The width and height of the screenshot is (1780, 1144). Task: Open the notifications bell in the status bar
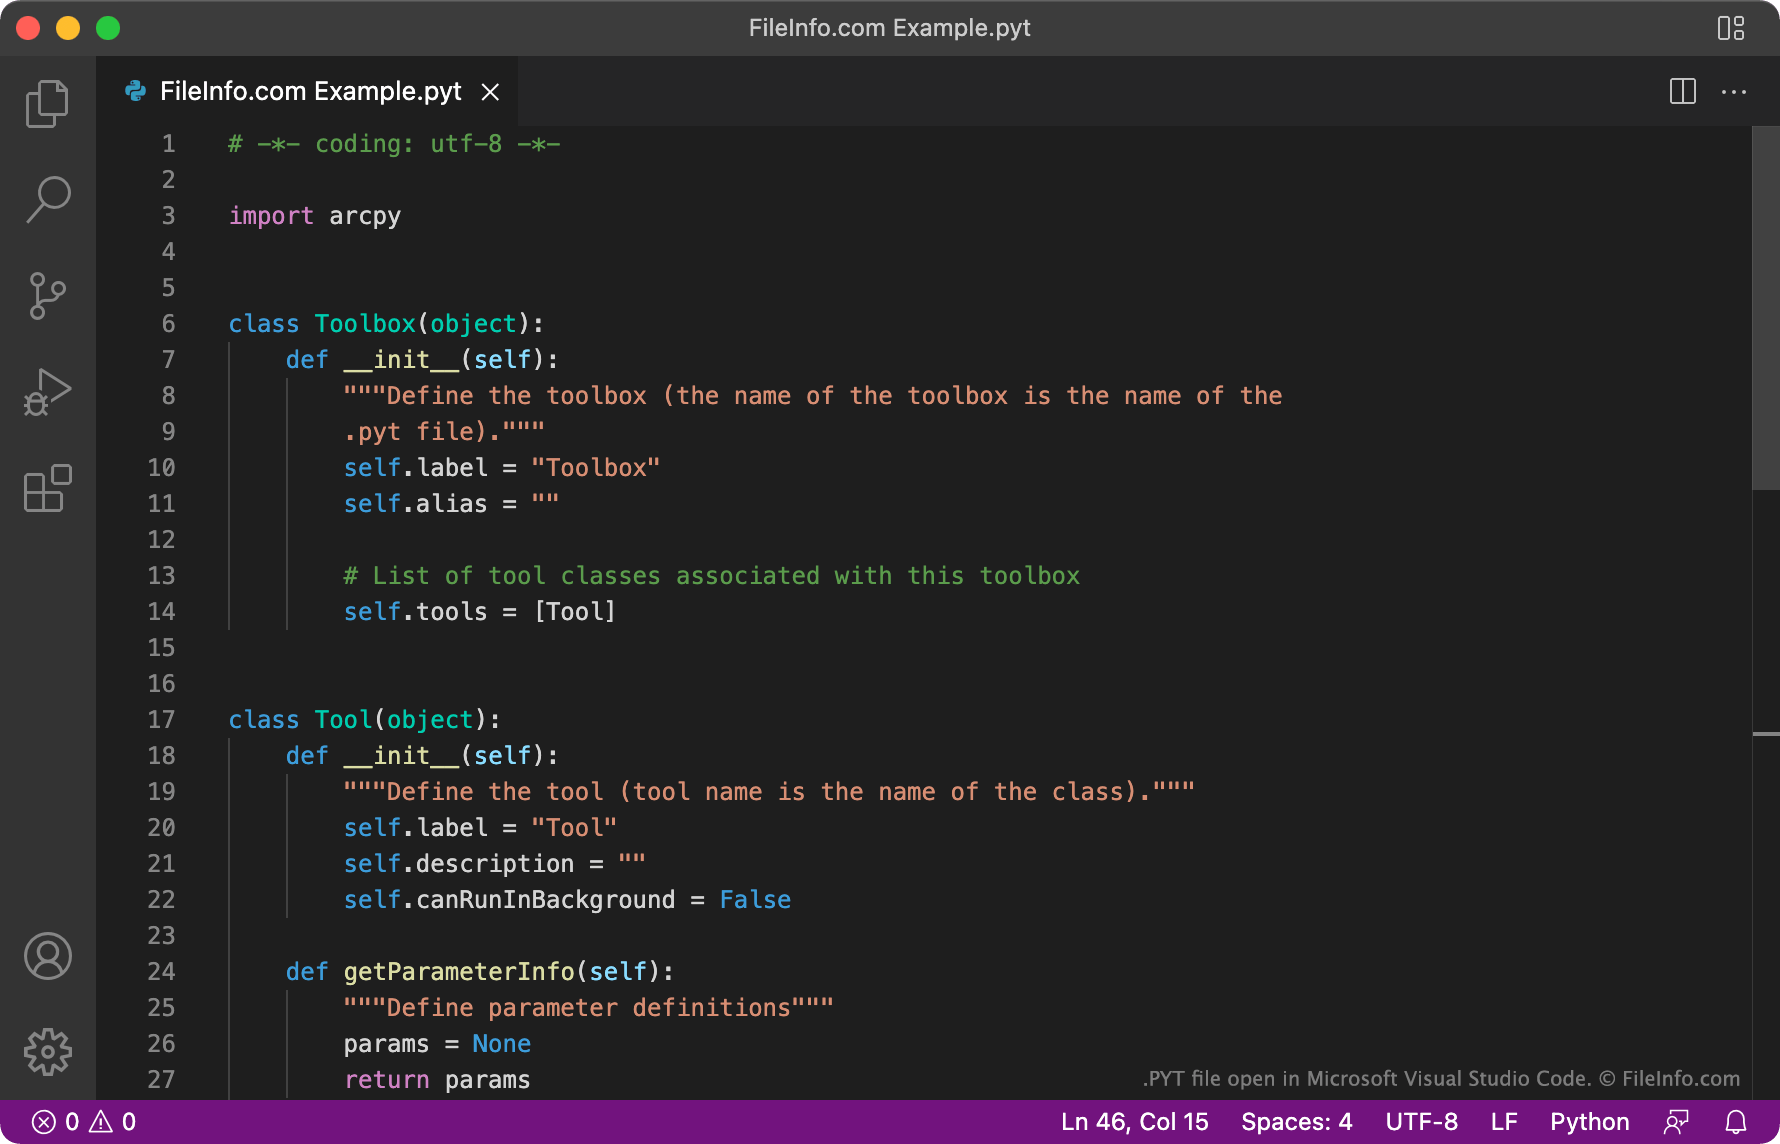point(1737,1121)
